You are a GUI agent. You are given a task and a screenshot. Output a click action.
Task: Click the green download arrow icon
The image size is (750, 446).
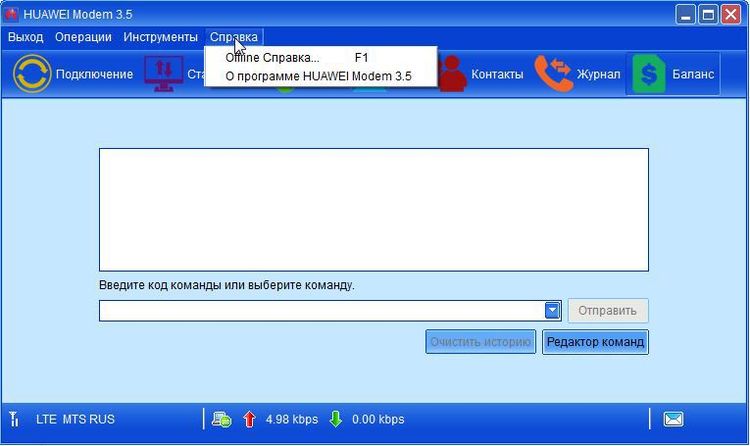point(336,419)
